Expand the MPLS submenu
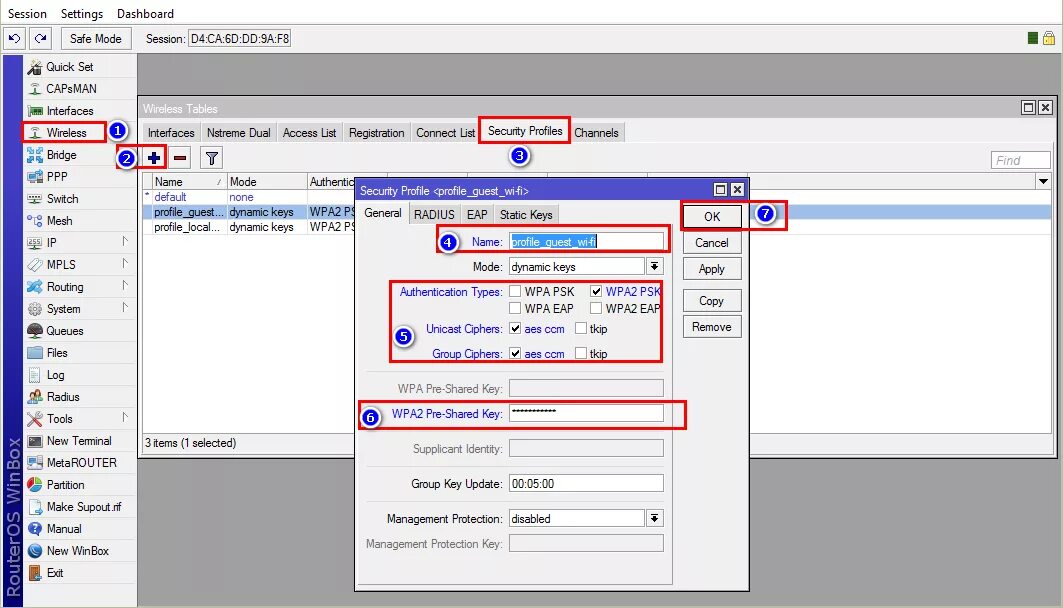 click(x=125, y=263)
